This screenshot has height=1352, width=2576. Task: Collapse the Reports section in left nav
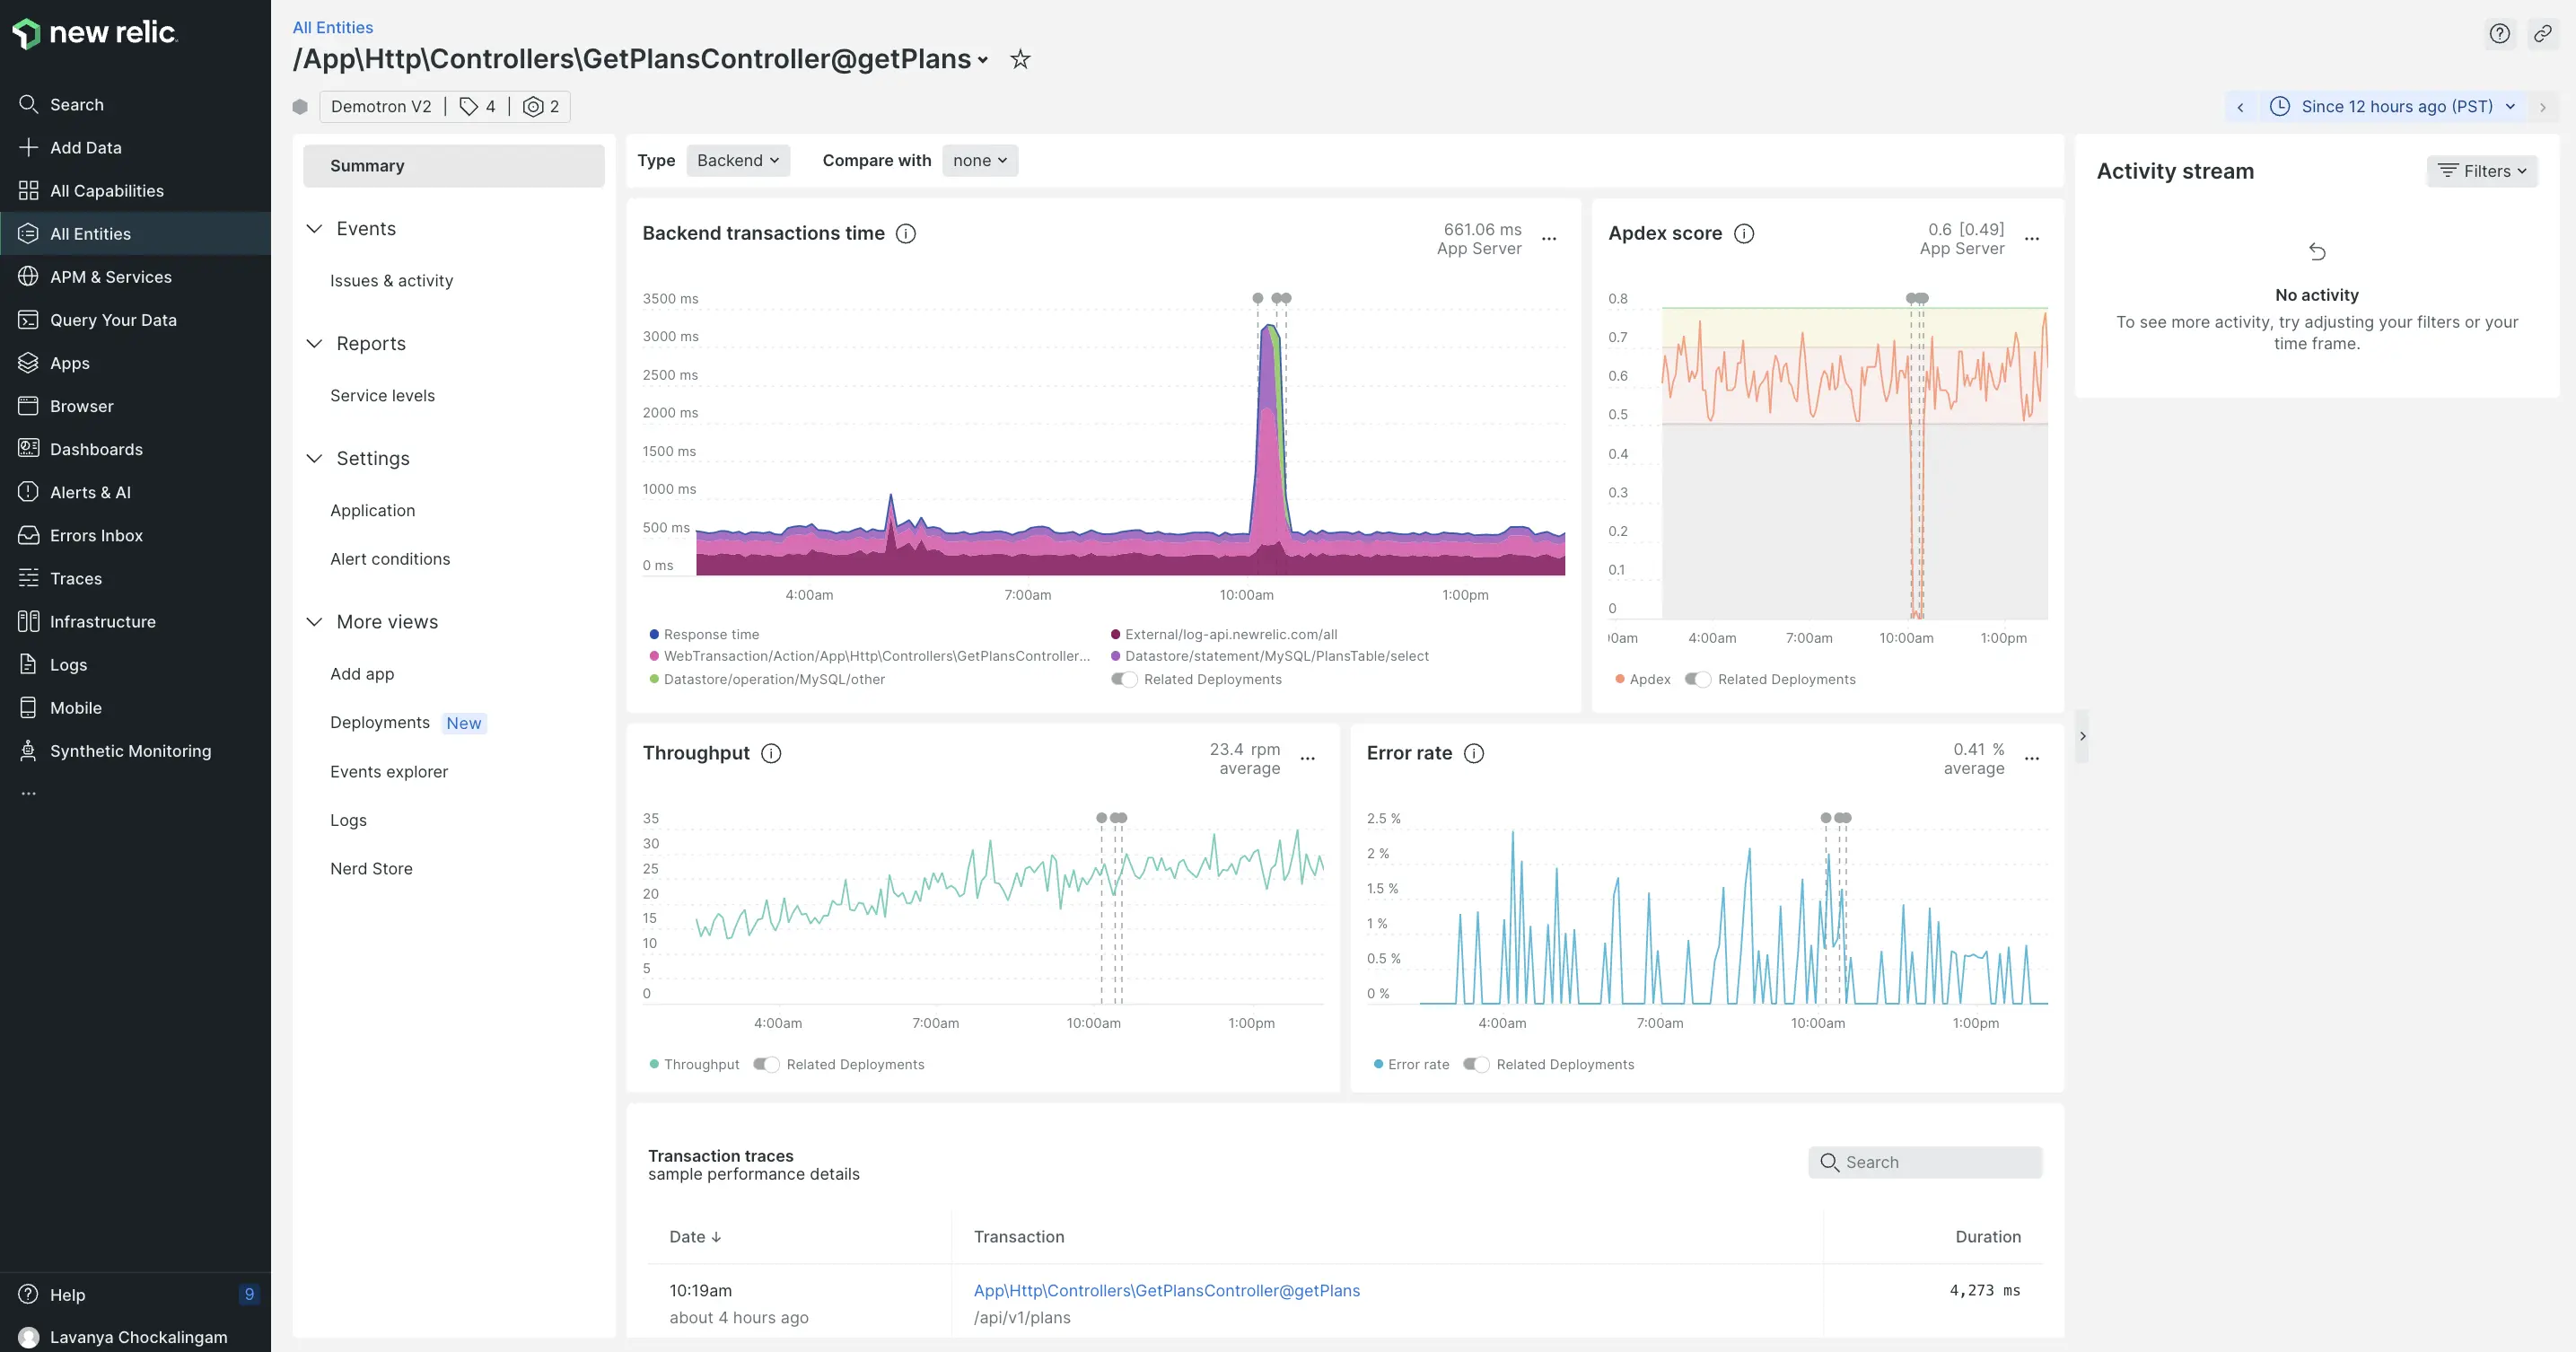[x=314, y=343]
